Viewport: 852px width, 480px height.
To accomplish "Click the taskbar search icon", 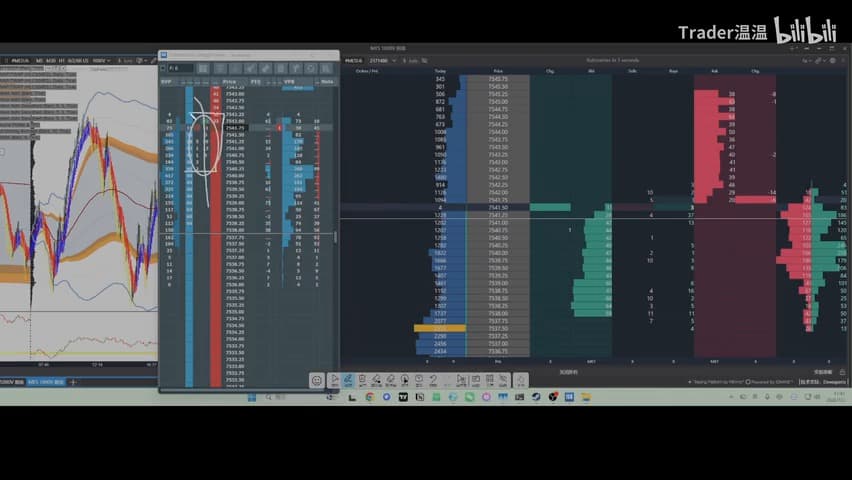I will pyautogui.click(x=268, y=397).
